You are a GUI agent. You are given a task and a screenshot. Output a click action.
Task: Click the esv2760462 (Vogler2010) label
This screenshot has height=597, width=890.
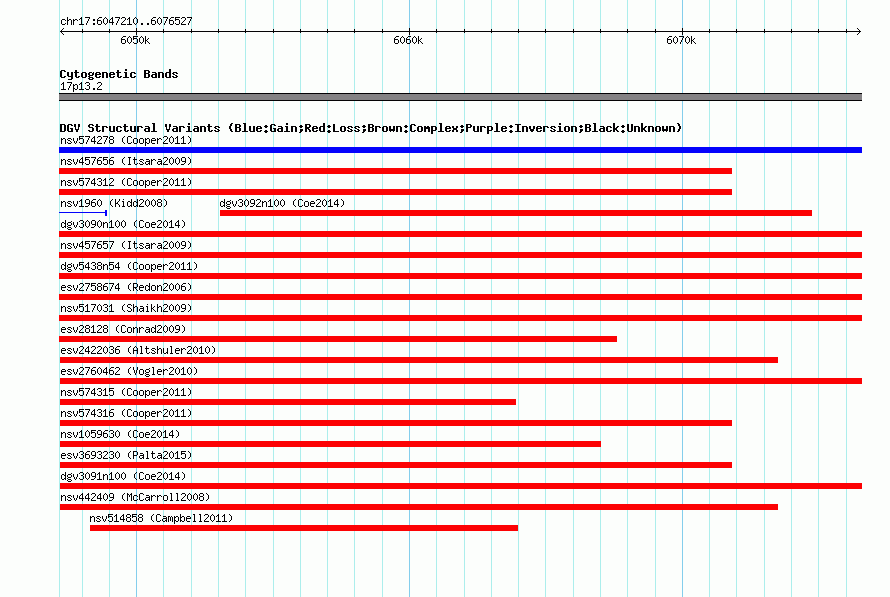point(129,371)
